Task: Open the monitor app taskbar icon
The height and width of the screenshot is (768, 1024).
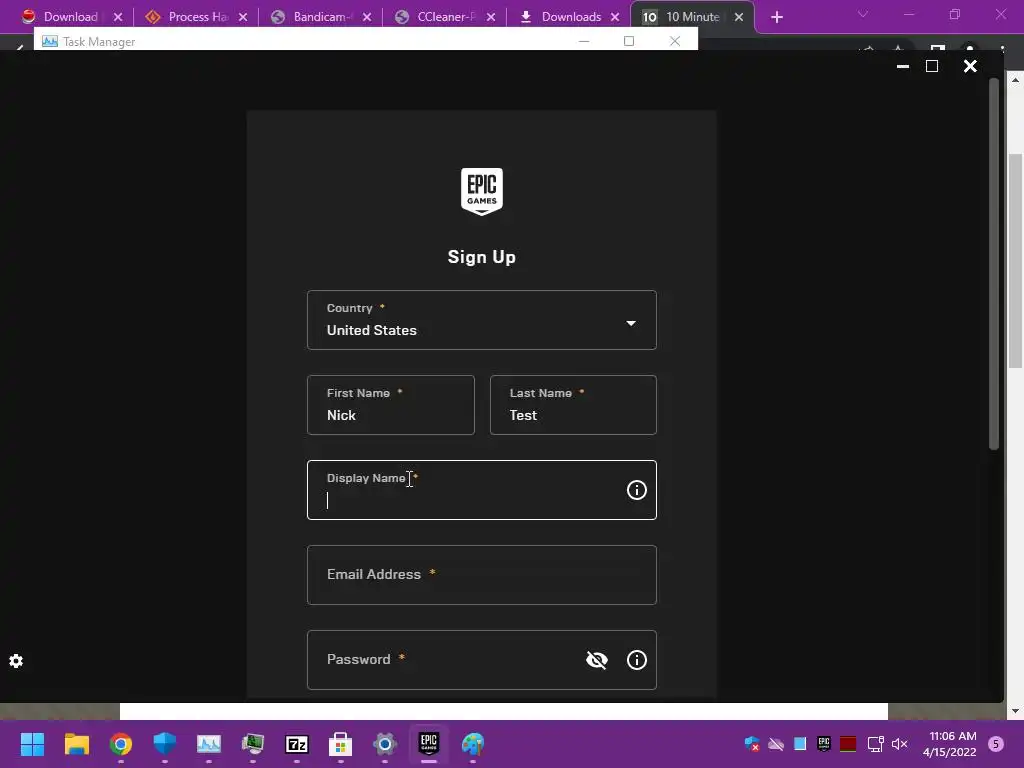Action: point(253,744)
